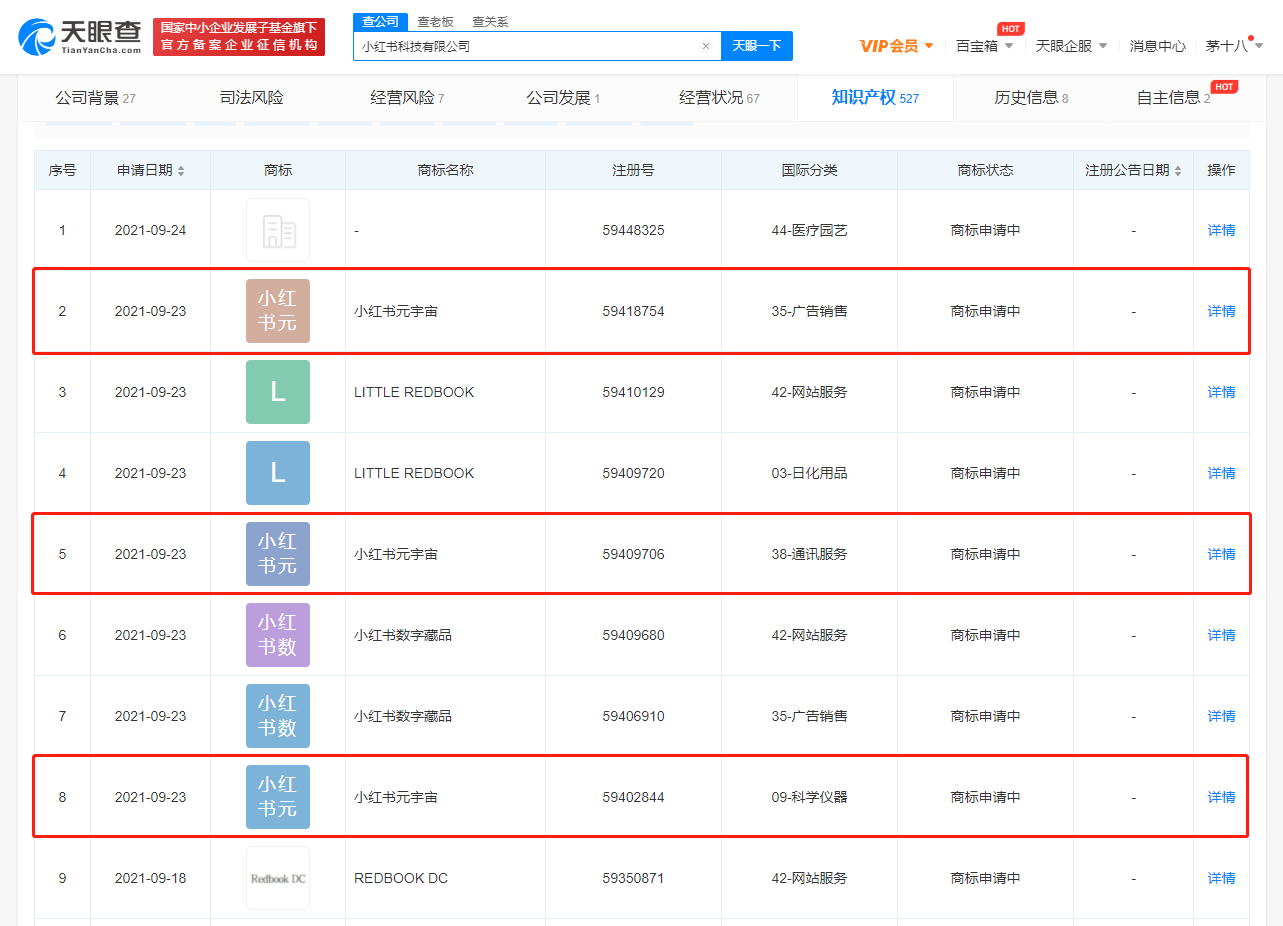Open 详情 for registration 59409720
1283x926 pixels.
1221,473
